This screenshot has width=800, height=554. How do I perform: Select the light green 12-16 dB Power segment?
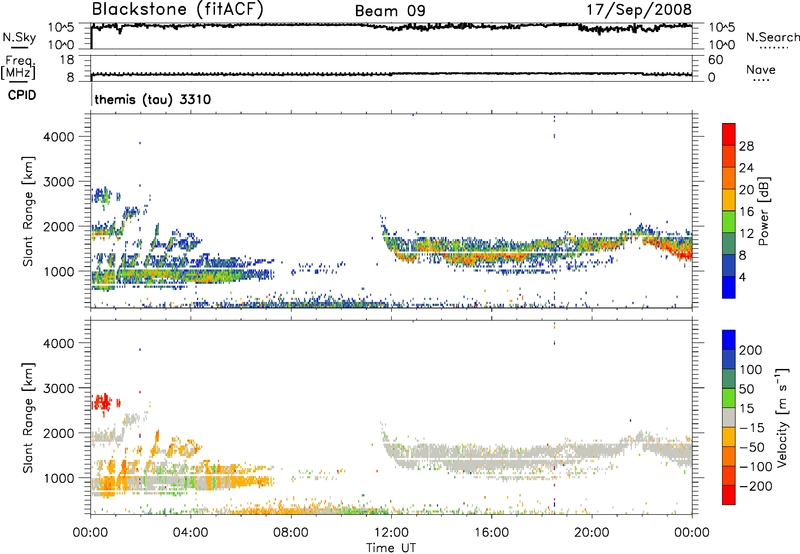[729, 222]
